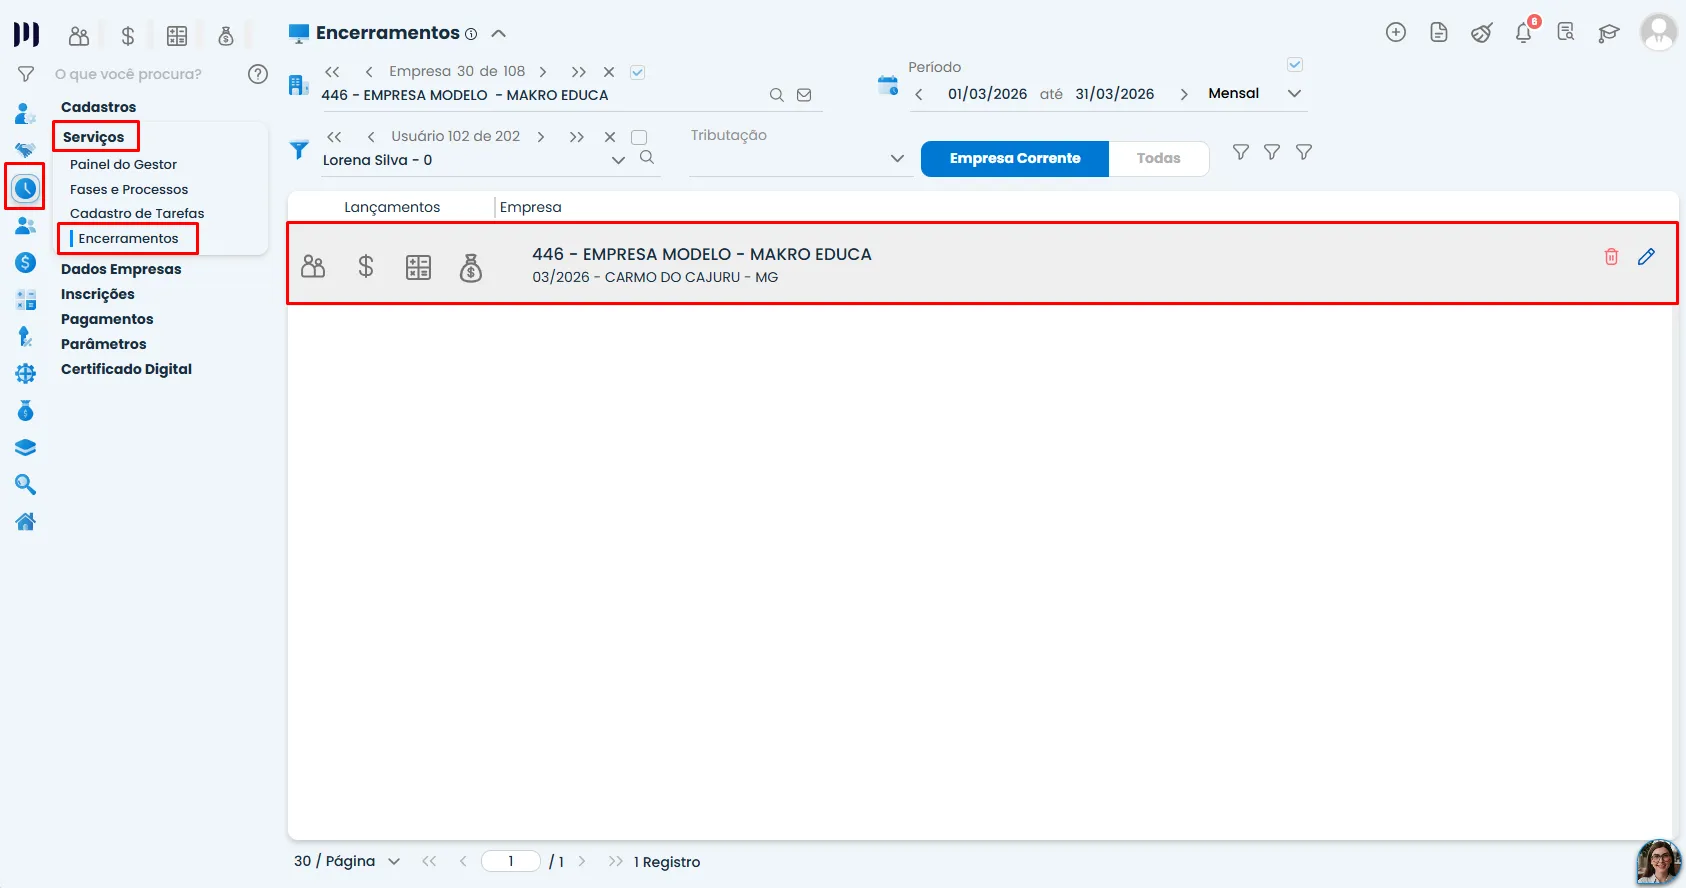Open the virtual assistant avatar
The height and width of the screenshot is (888, 1686).
(x=1658, y=861)
